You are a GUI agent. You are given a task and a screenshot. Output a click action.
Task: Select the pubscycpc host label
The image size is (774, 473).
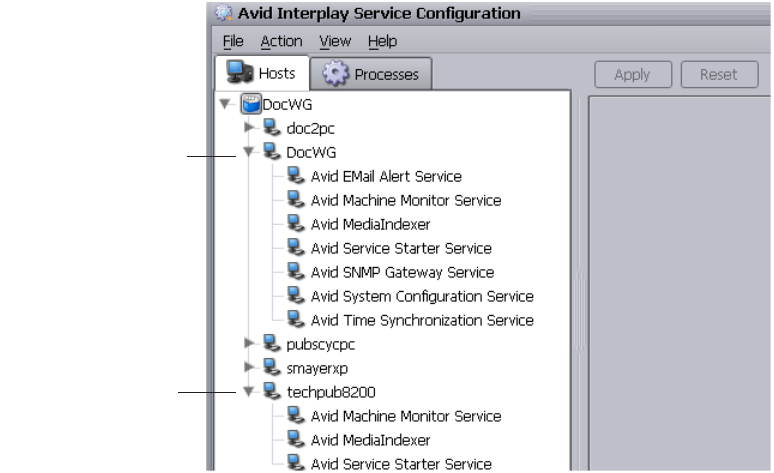[321, 345]
